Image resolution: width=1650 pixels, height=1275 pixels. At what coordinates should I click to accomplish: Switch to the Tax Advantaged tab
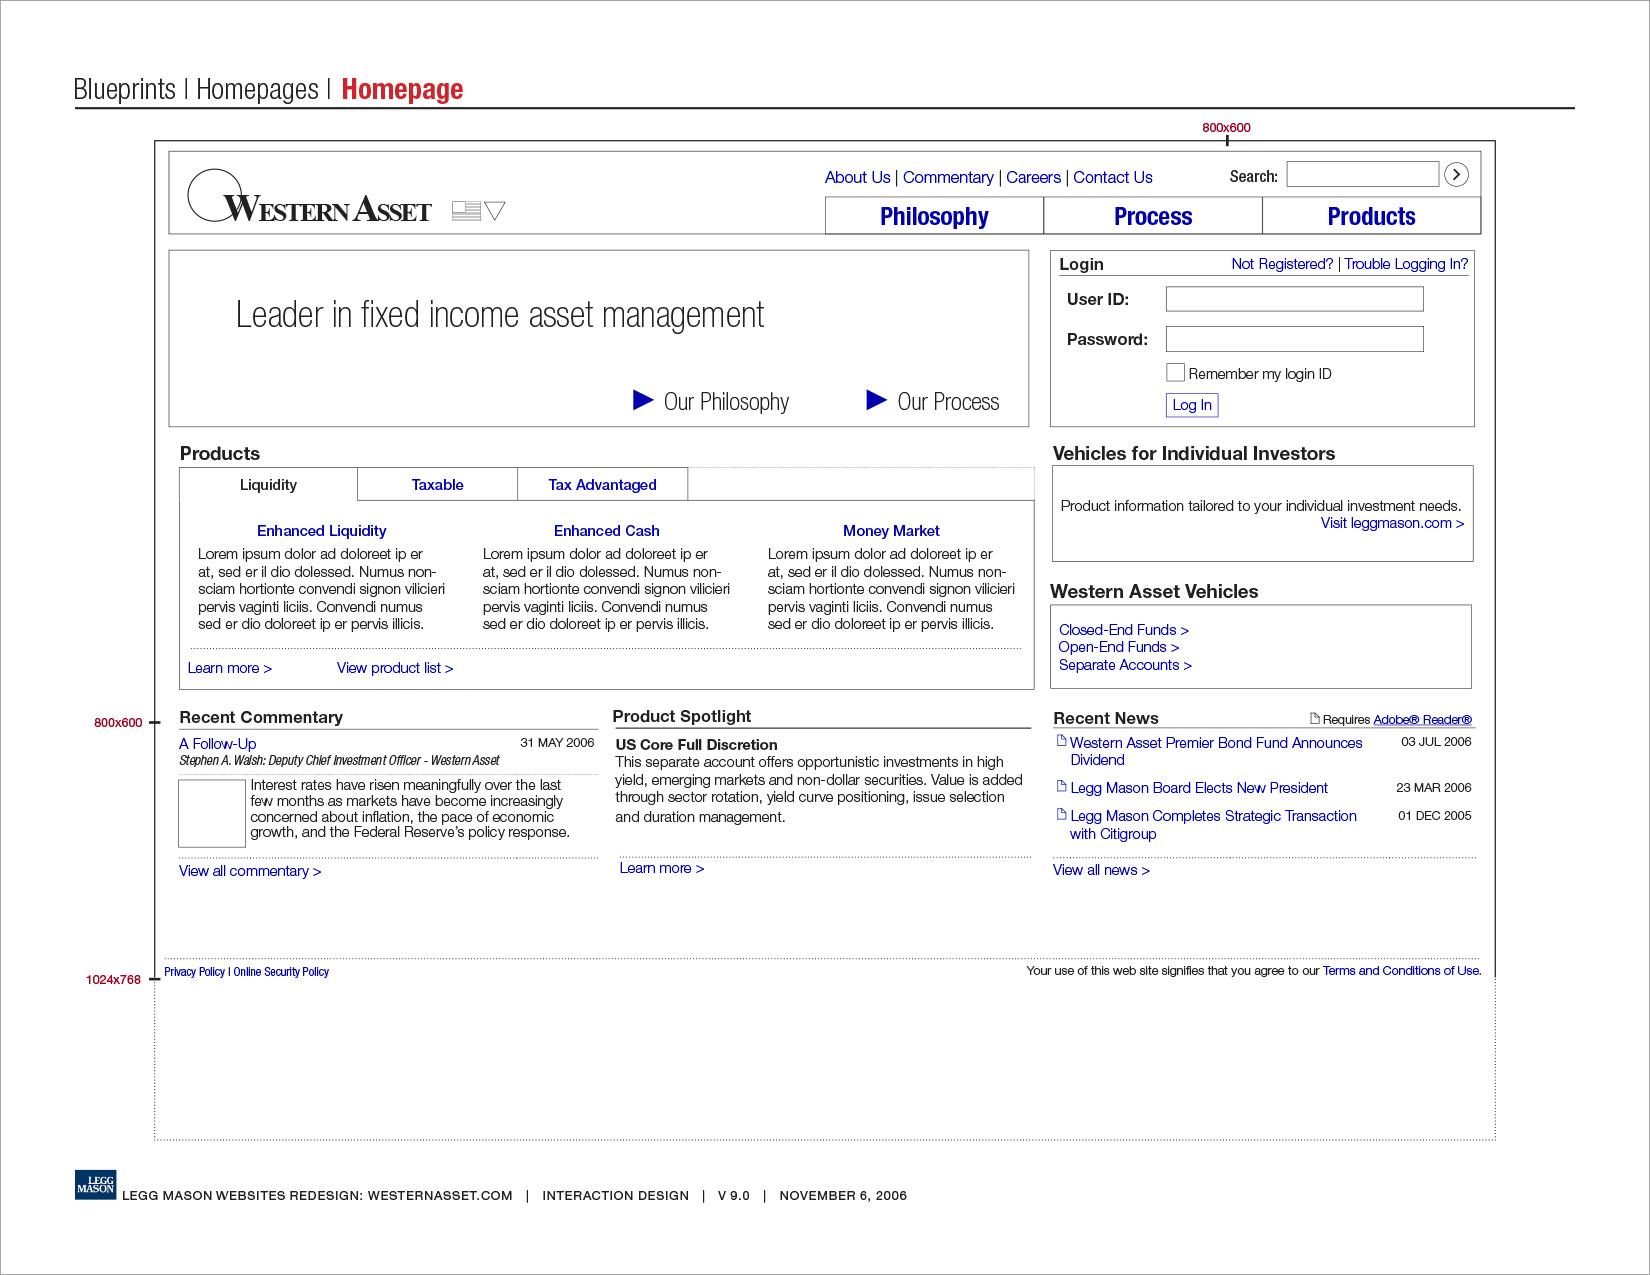tap(602, 484)
